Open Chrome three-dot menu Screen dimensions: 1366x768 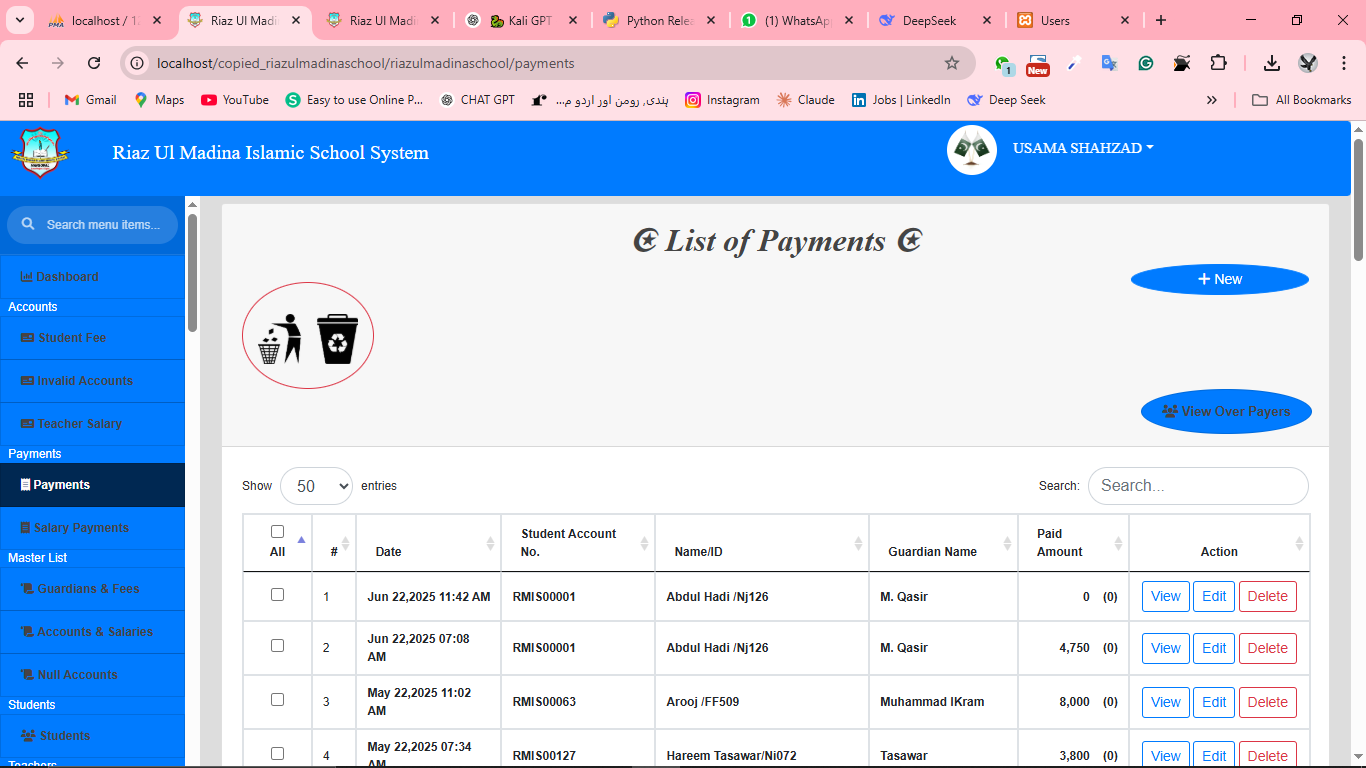(x=1343, y=63)
